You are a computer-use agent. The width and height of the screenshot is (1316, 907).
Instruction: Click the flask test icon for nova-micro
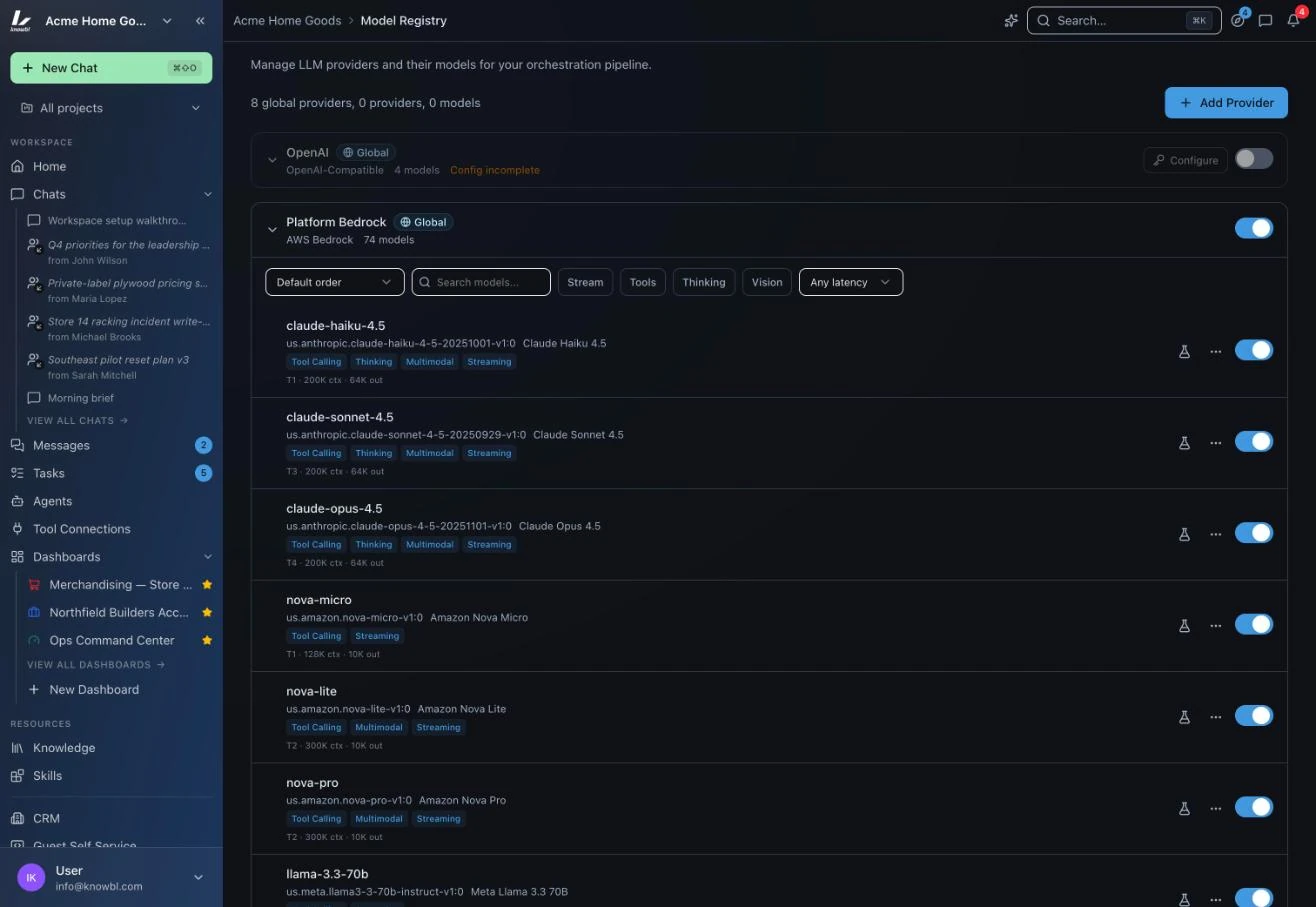point(1184,626)
